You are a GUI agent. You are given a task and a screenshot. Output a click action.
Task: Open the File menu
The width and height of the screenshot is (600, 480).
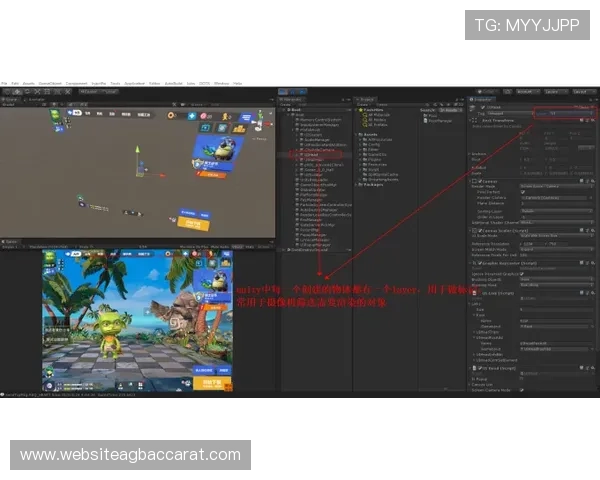point(4,83)
